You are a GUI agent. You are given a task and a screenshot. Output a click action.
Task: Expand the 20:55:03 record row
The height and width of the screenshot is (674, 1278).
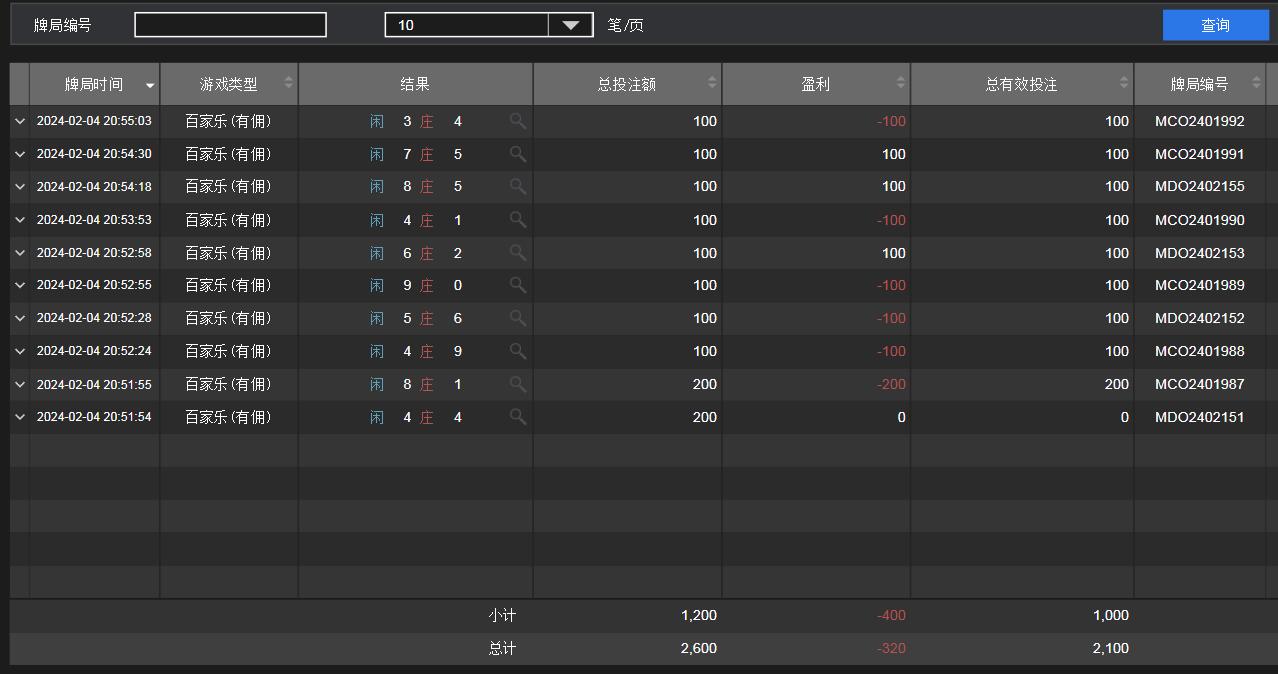20,121
